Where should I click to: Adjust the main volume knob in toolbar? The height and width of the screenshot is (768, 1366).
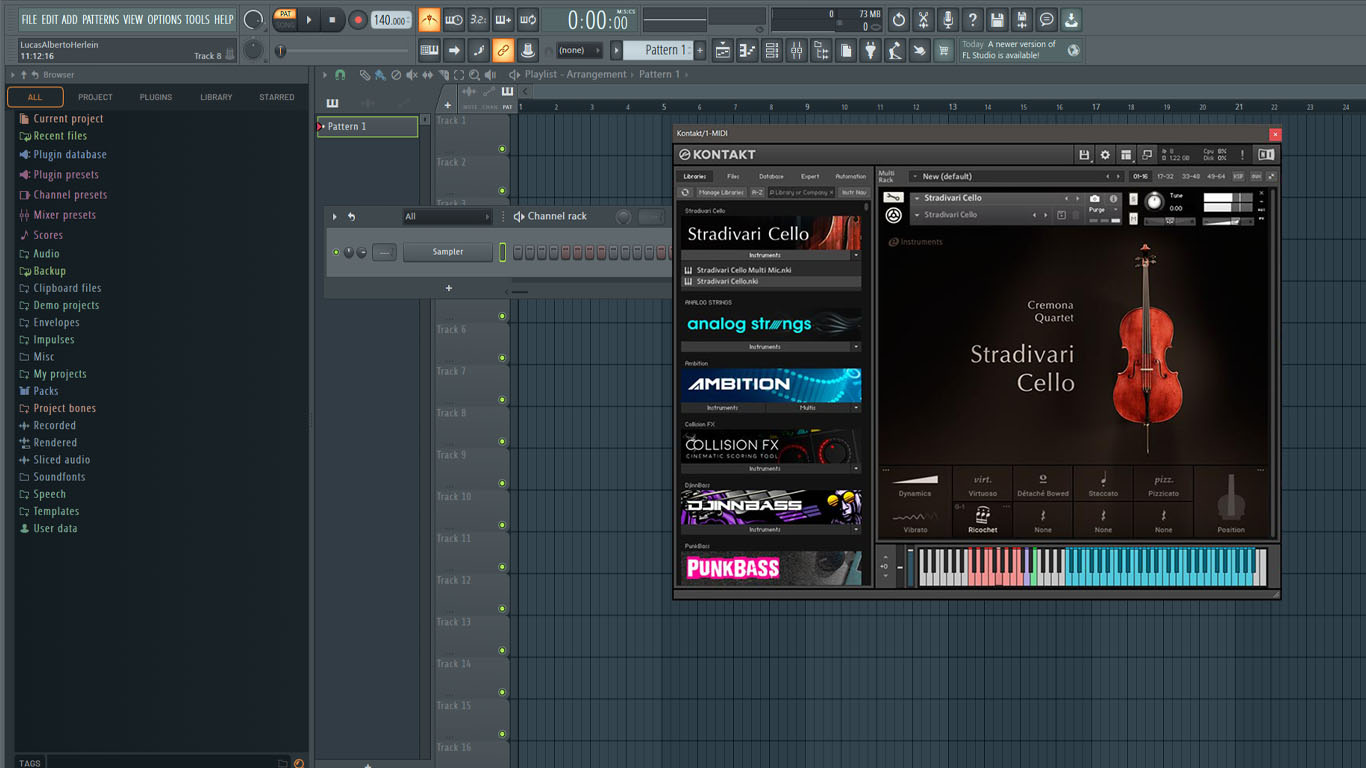[x=254, y=20]
